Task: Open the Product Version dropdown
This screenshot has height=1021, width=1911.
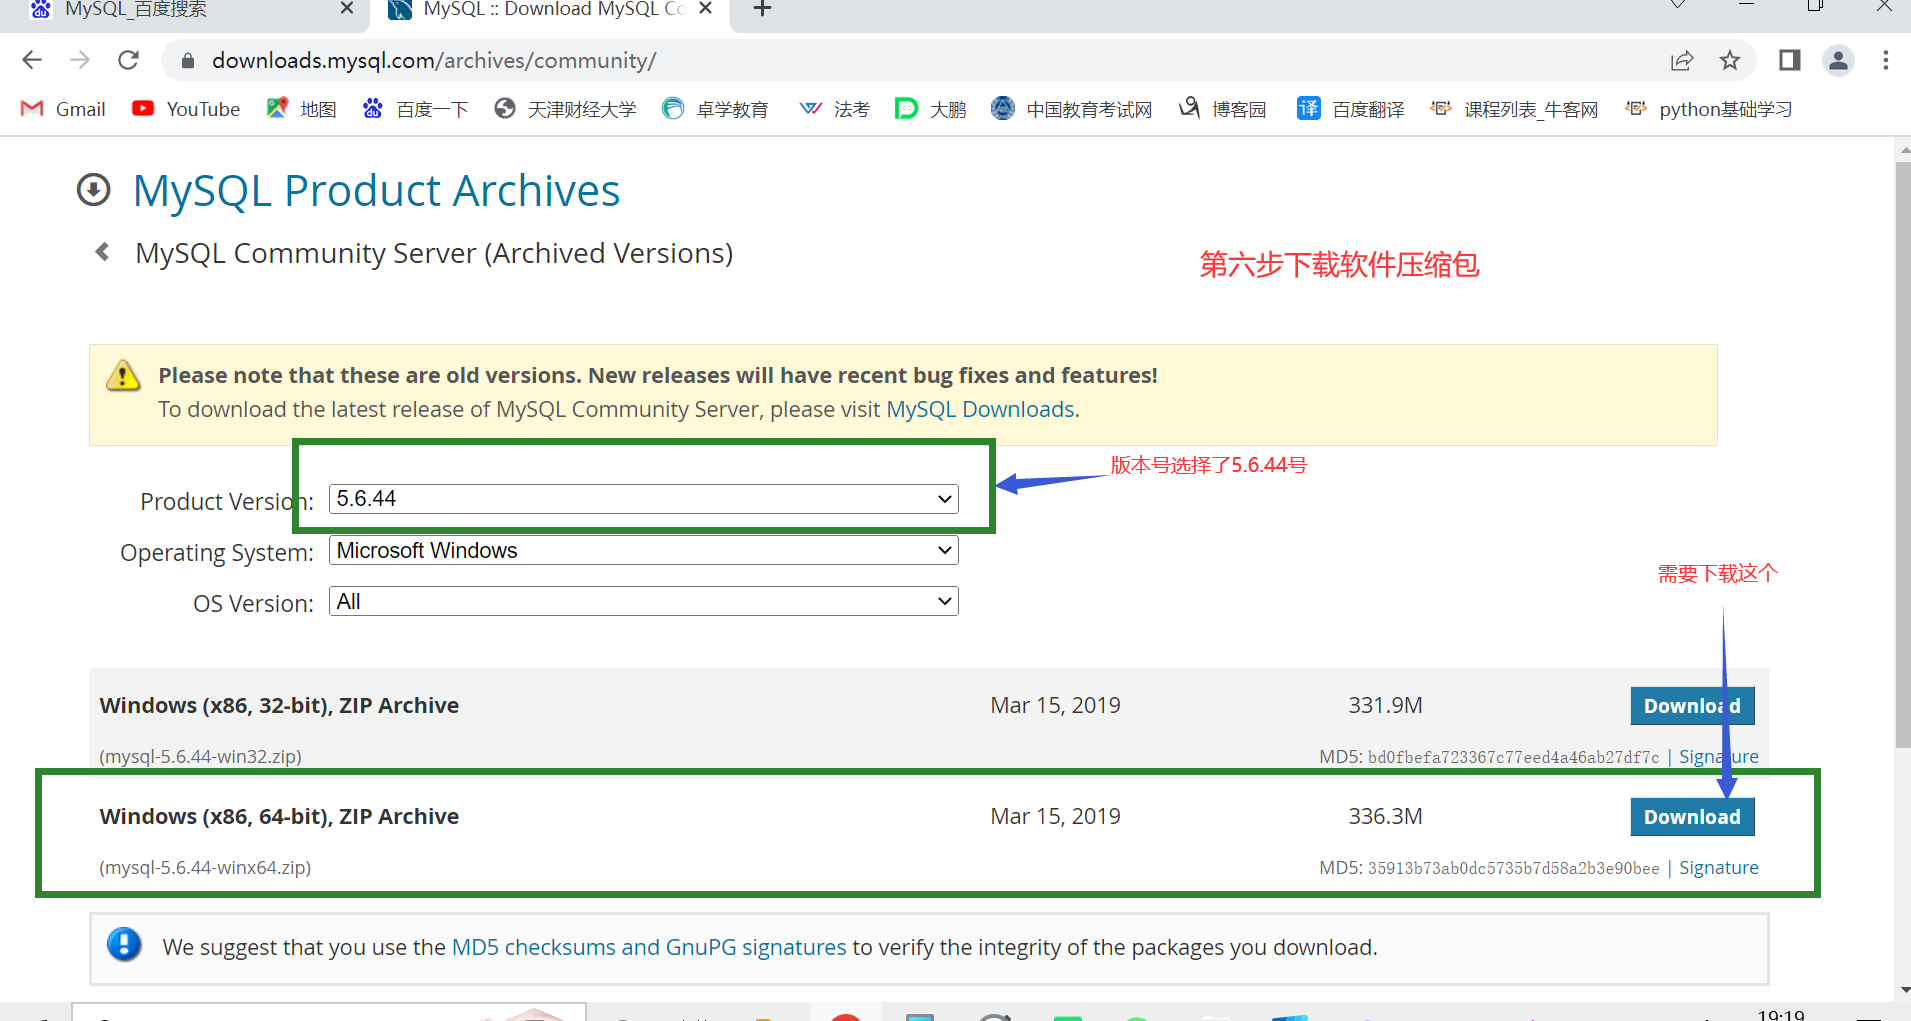Action: click(643, 499)
